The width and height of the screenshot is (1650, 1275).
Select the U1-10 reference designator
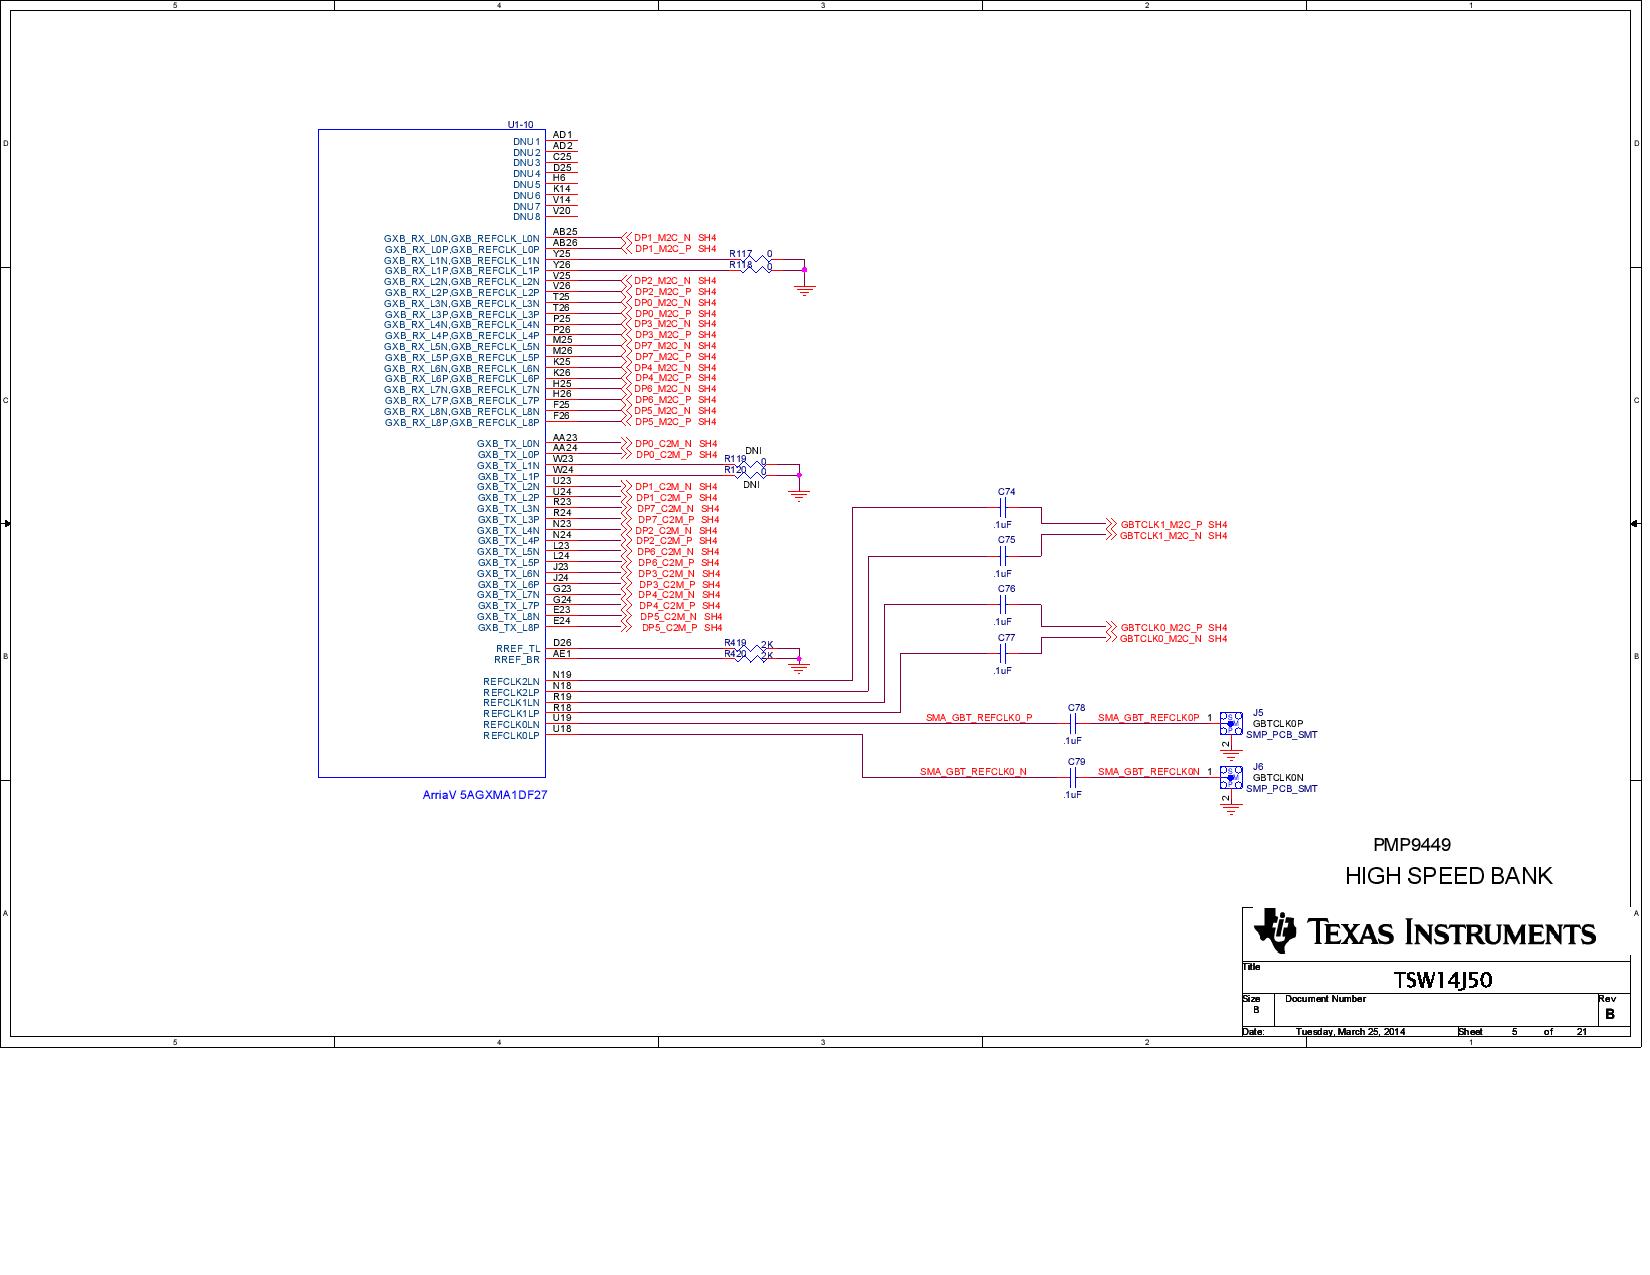click(520, 125)
